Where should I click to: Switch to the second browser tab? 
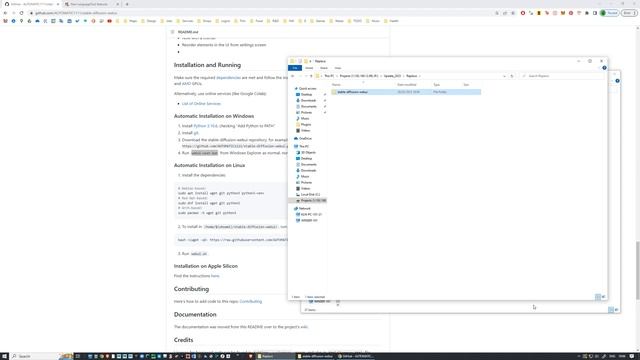[x=91, y=4]
